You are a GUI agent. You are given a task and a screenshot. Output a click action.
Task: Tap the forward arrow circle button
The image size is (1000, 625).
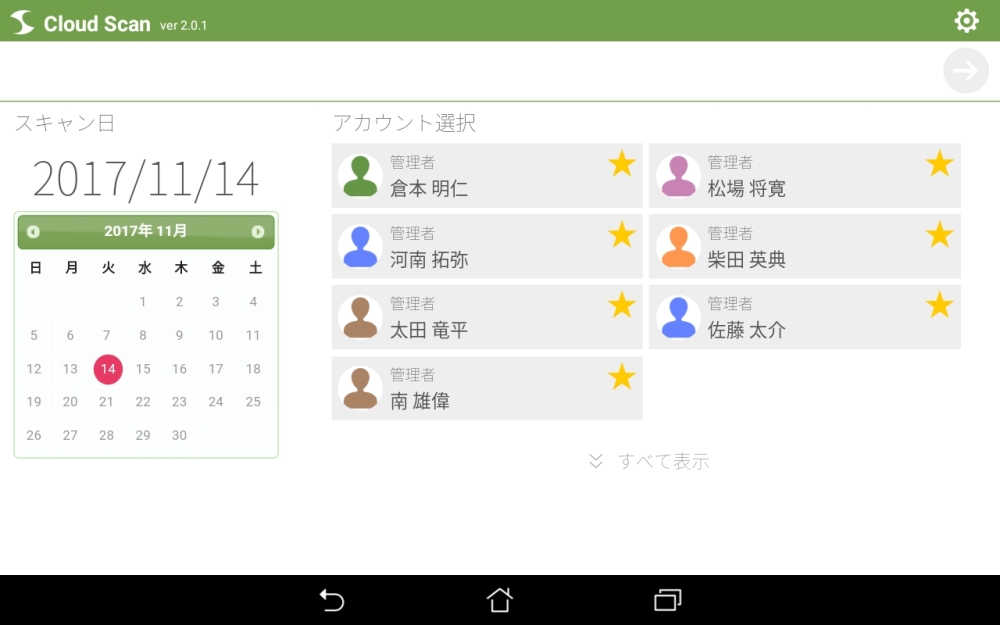pos(966,70)
